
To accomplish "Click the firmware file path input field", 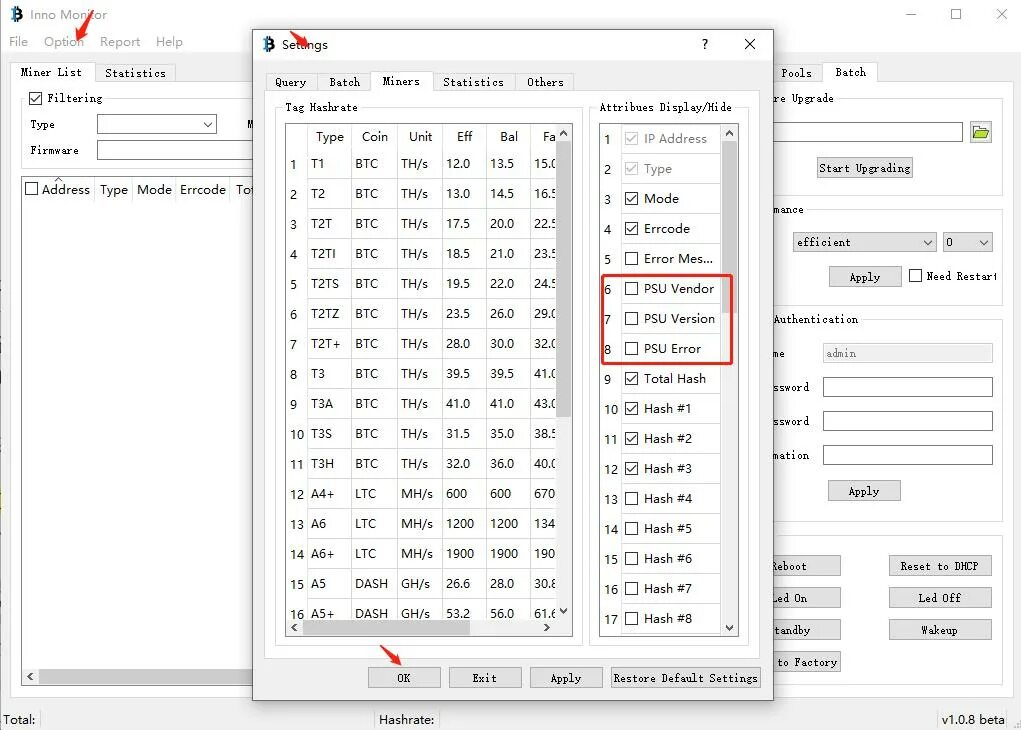I will (x=867, y=132).
